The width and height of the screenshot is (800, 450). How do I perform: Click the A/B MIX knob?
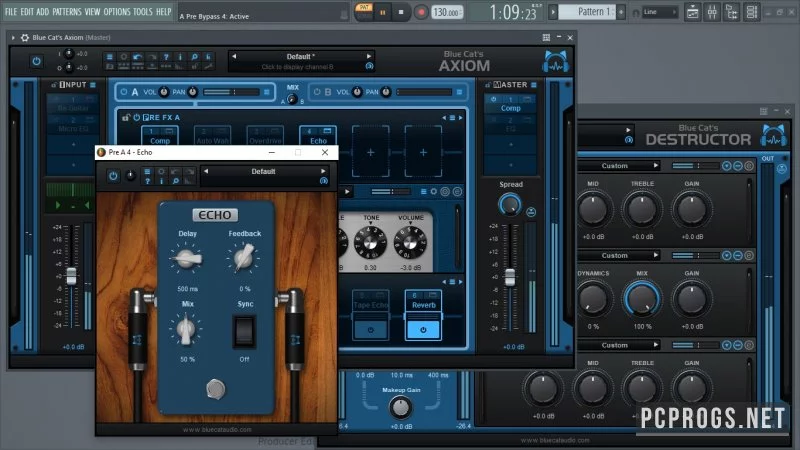click(x=292, y=99)
